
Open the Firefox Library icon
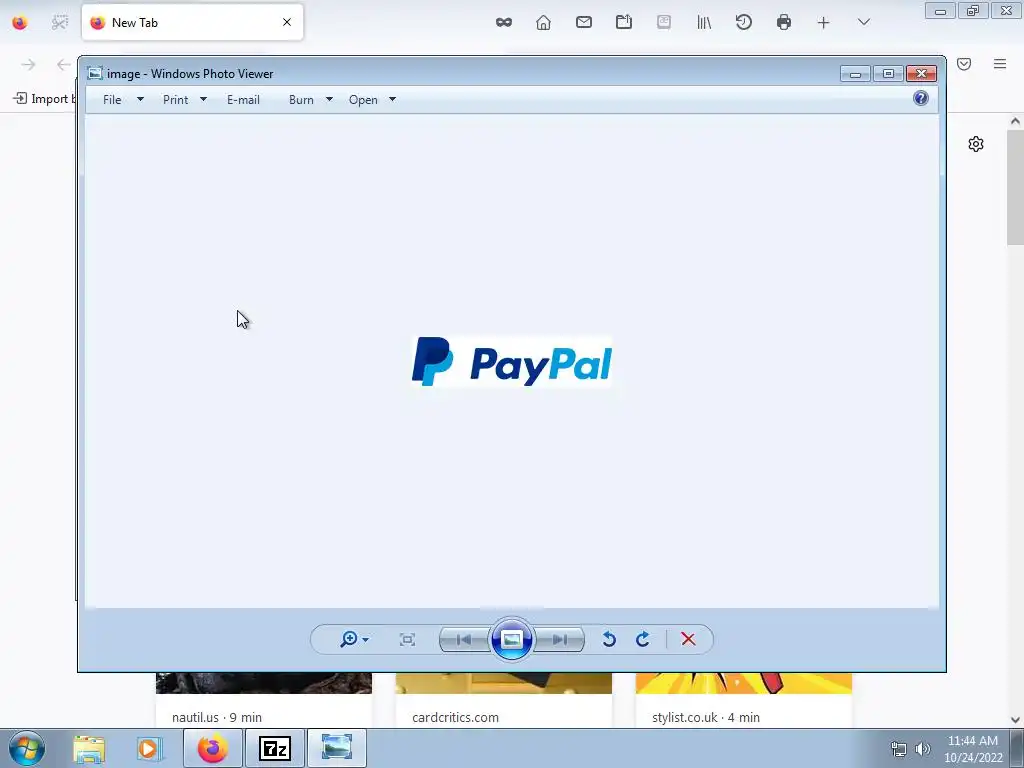[704, 22]
